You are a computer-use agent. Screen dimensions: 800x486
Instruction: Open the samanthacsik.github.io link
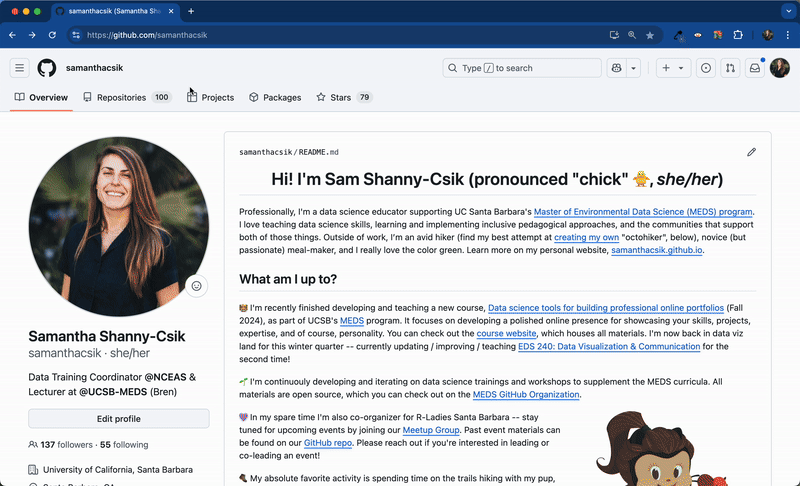(x=657, y=250)
